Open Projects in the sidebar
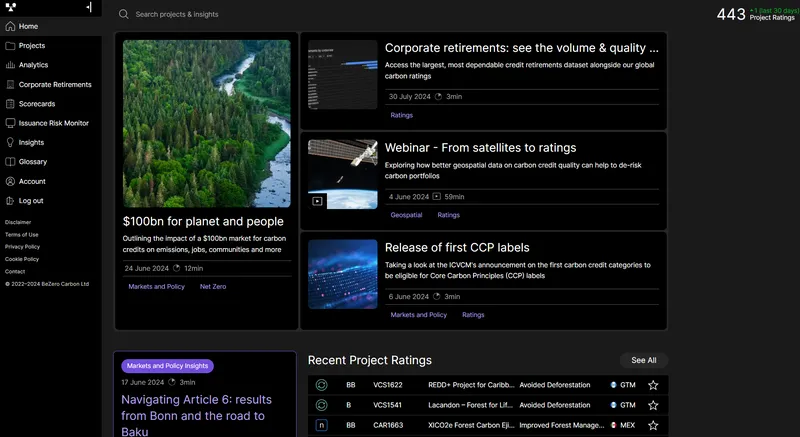This screenshot has height=437, width=800. point(51,45)
